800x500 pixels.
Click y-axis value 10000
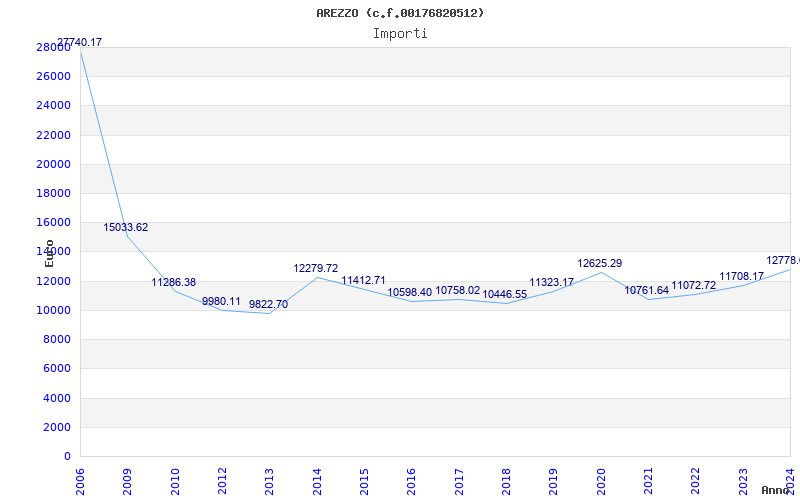click(x=53, y=310)
